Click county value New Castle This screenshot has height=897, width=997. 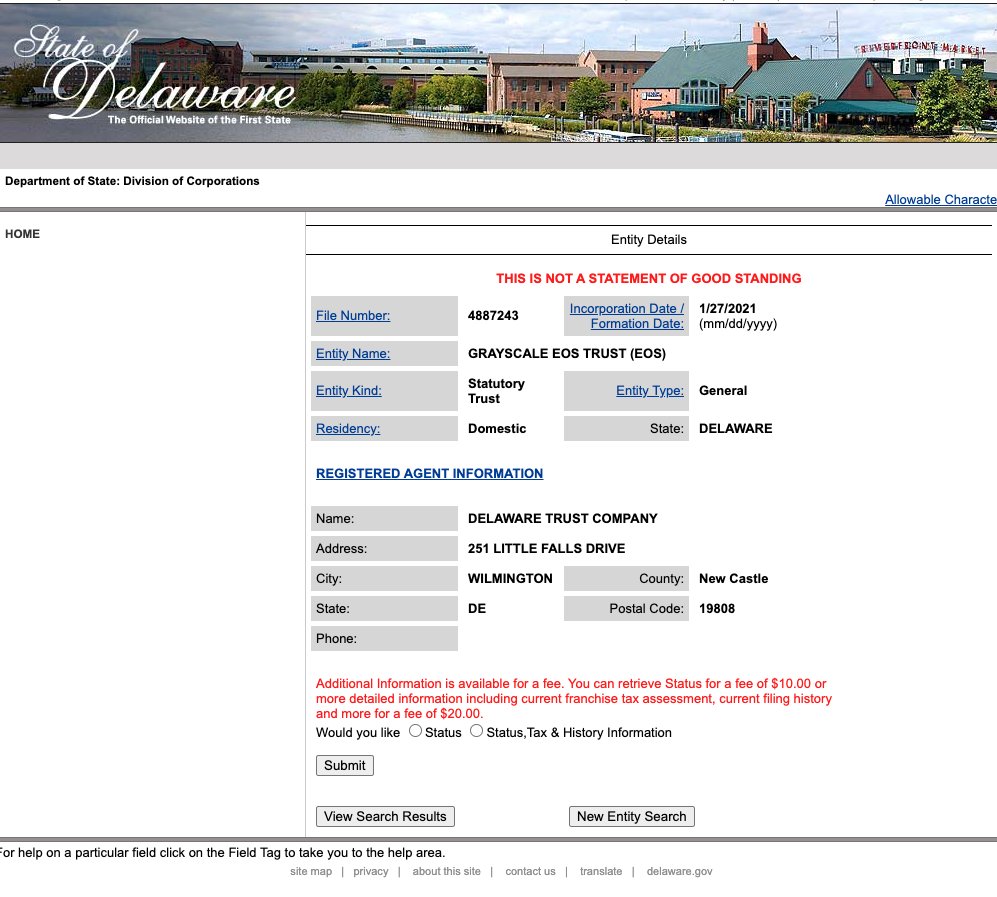(x=733, y=579)
